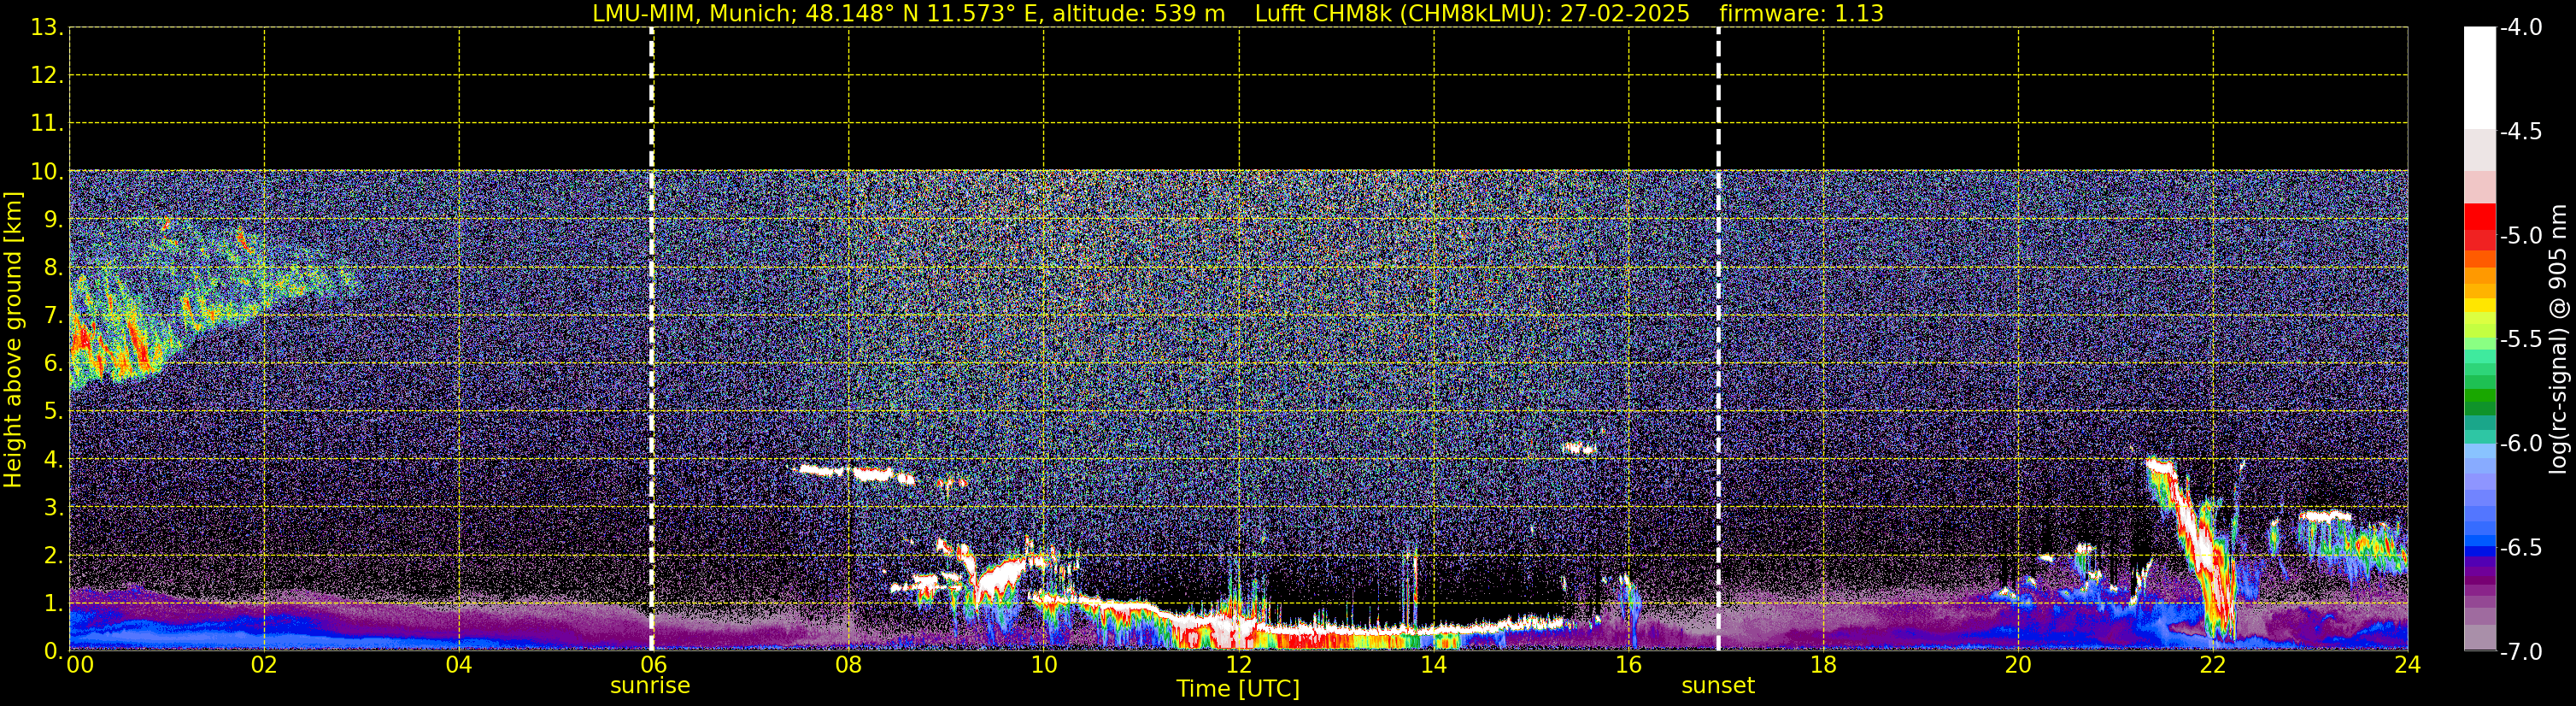Click the colorbar tick label -4.5
The image size is (2576, 706).
pos(2521,131)
